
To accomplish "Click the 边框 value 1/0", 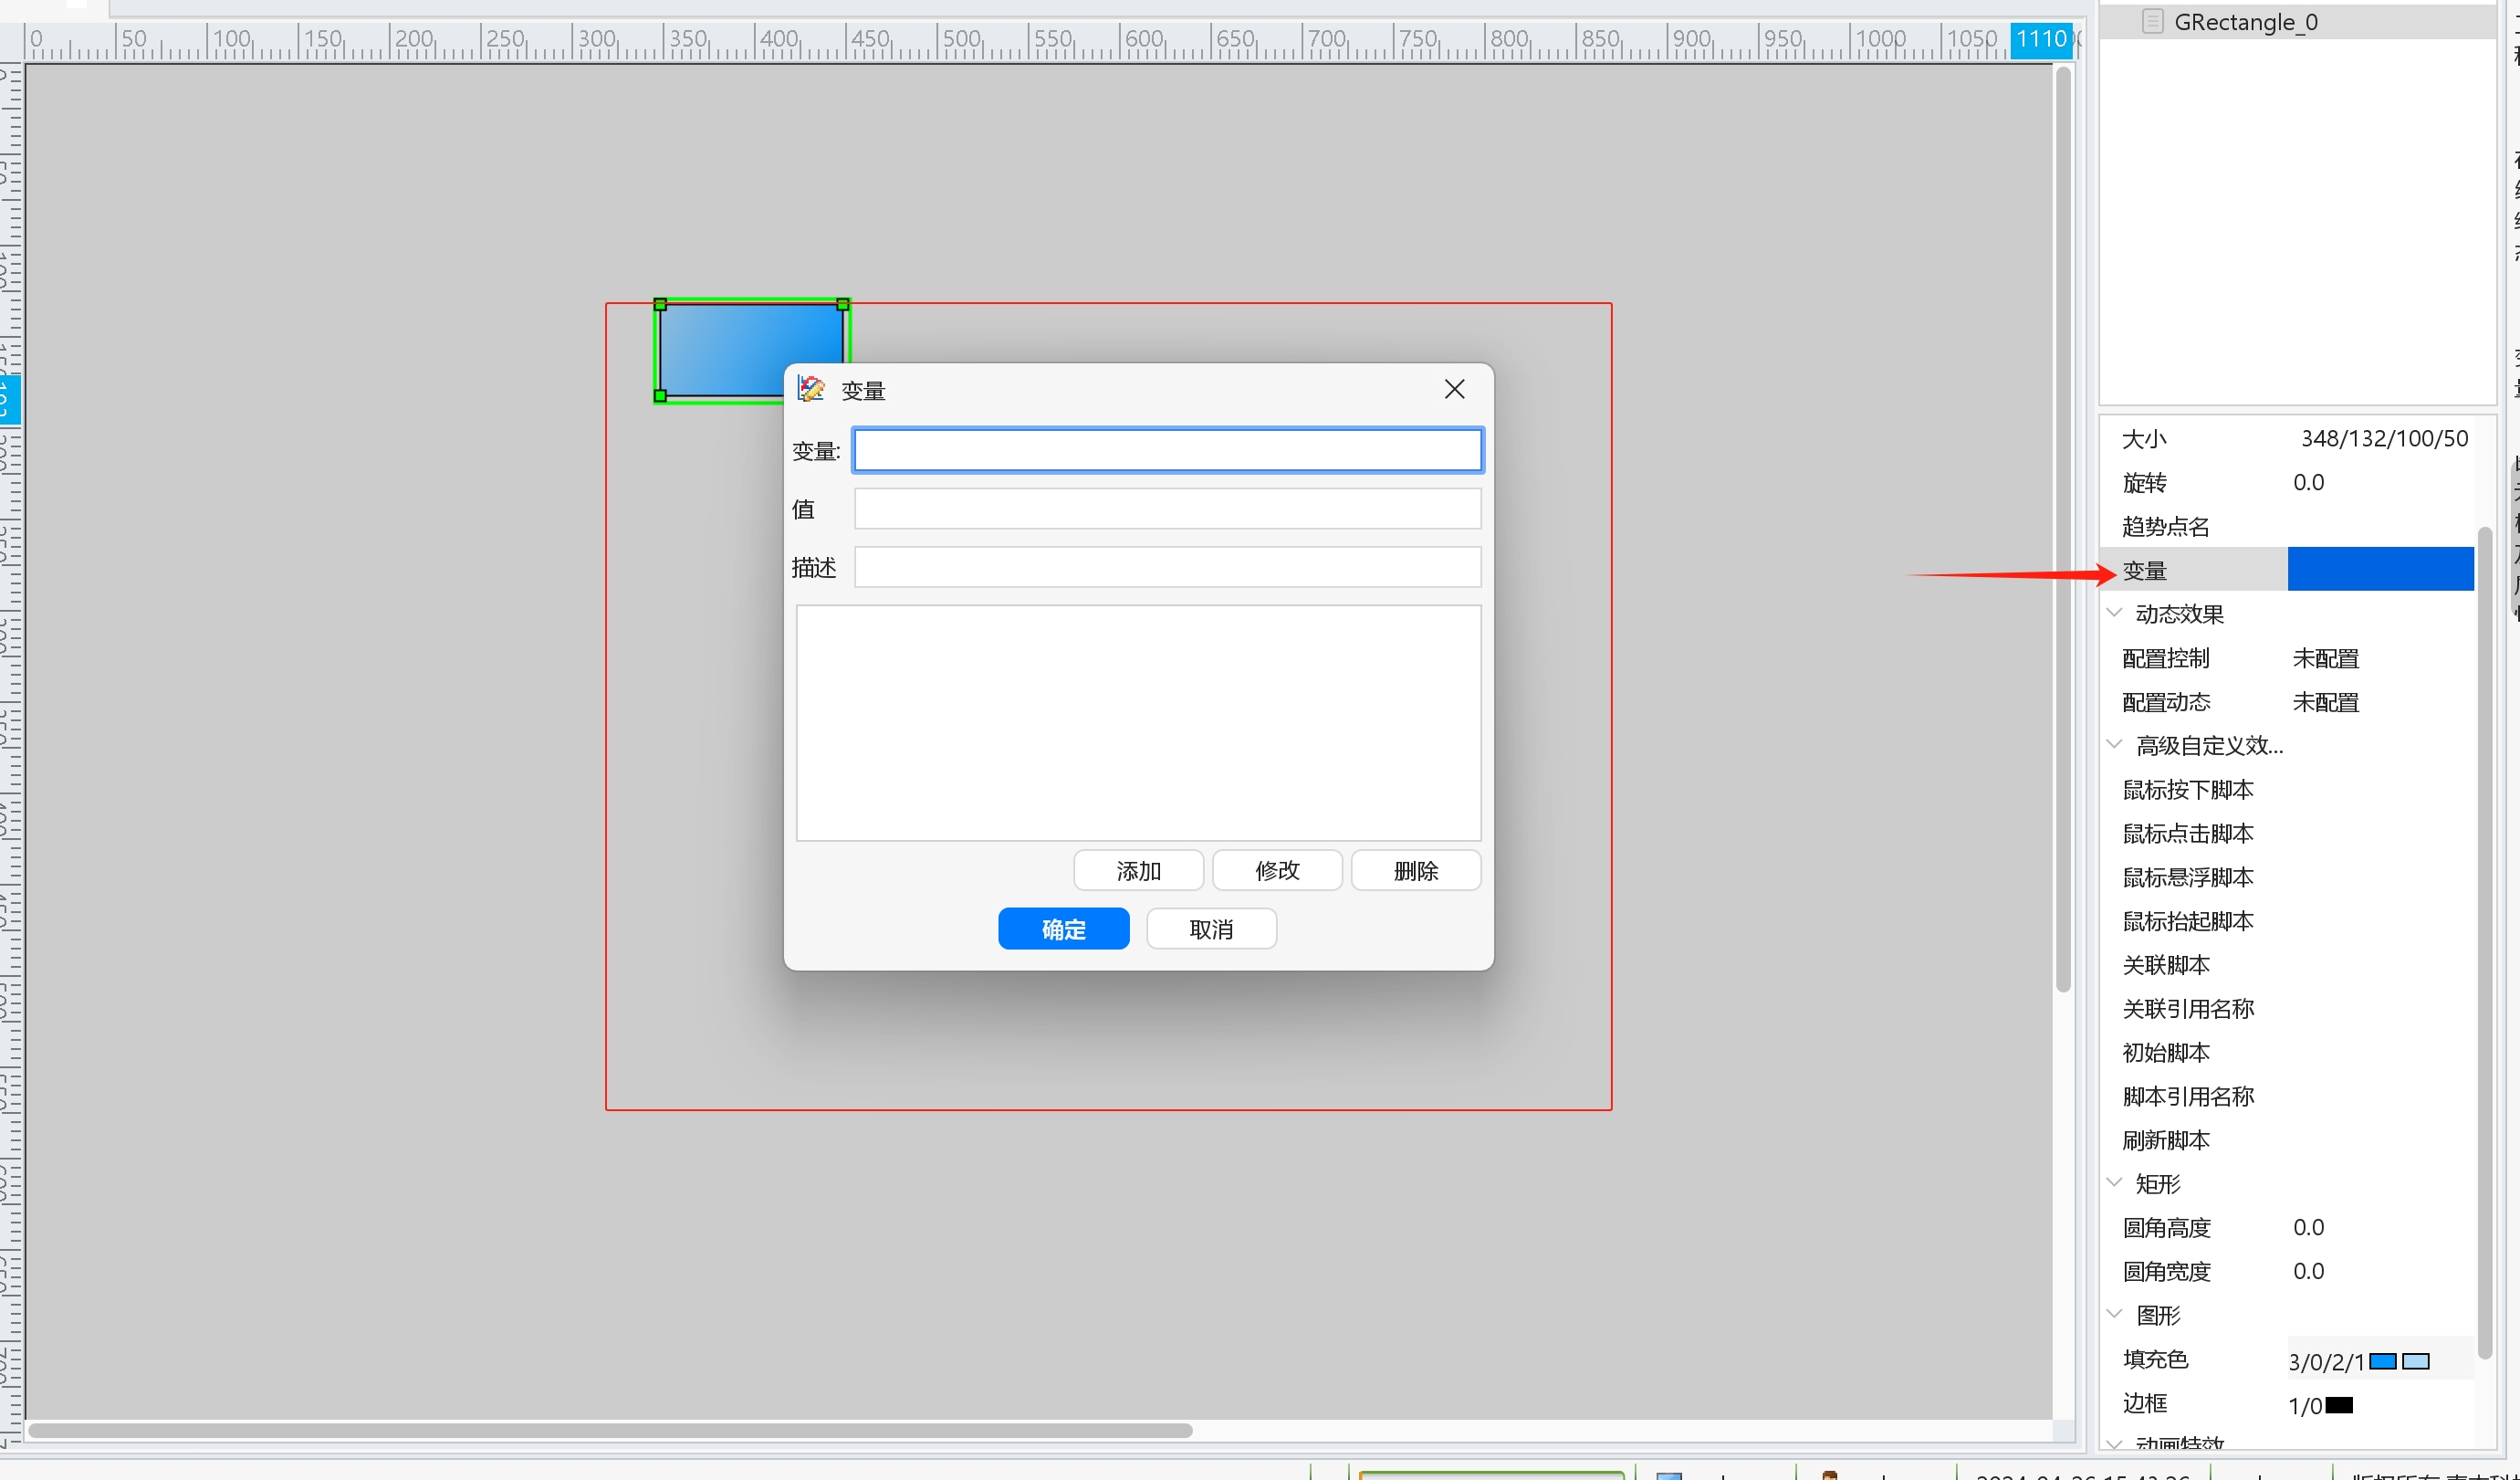I will (x=2305, y=1406).
